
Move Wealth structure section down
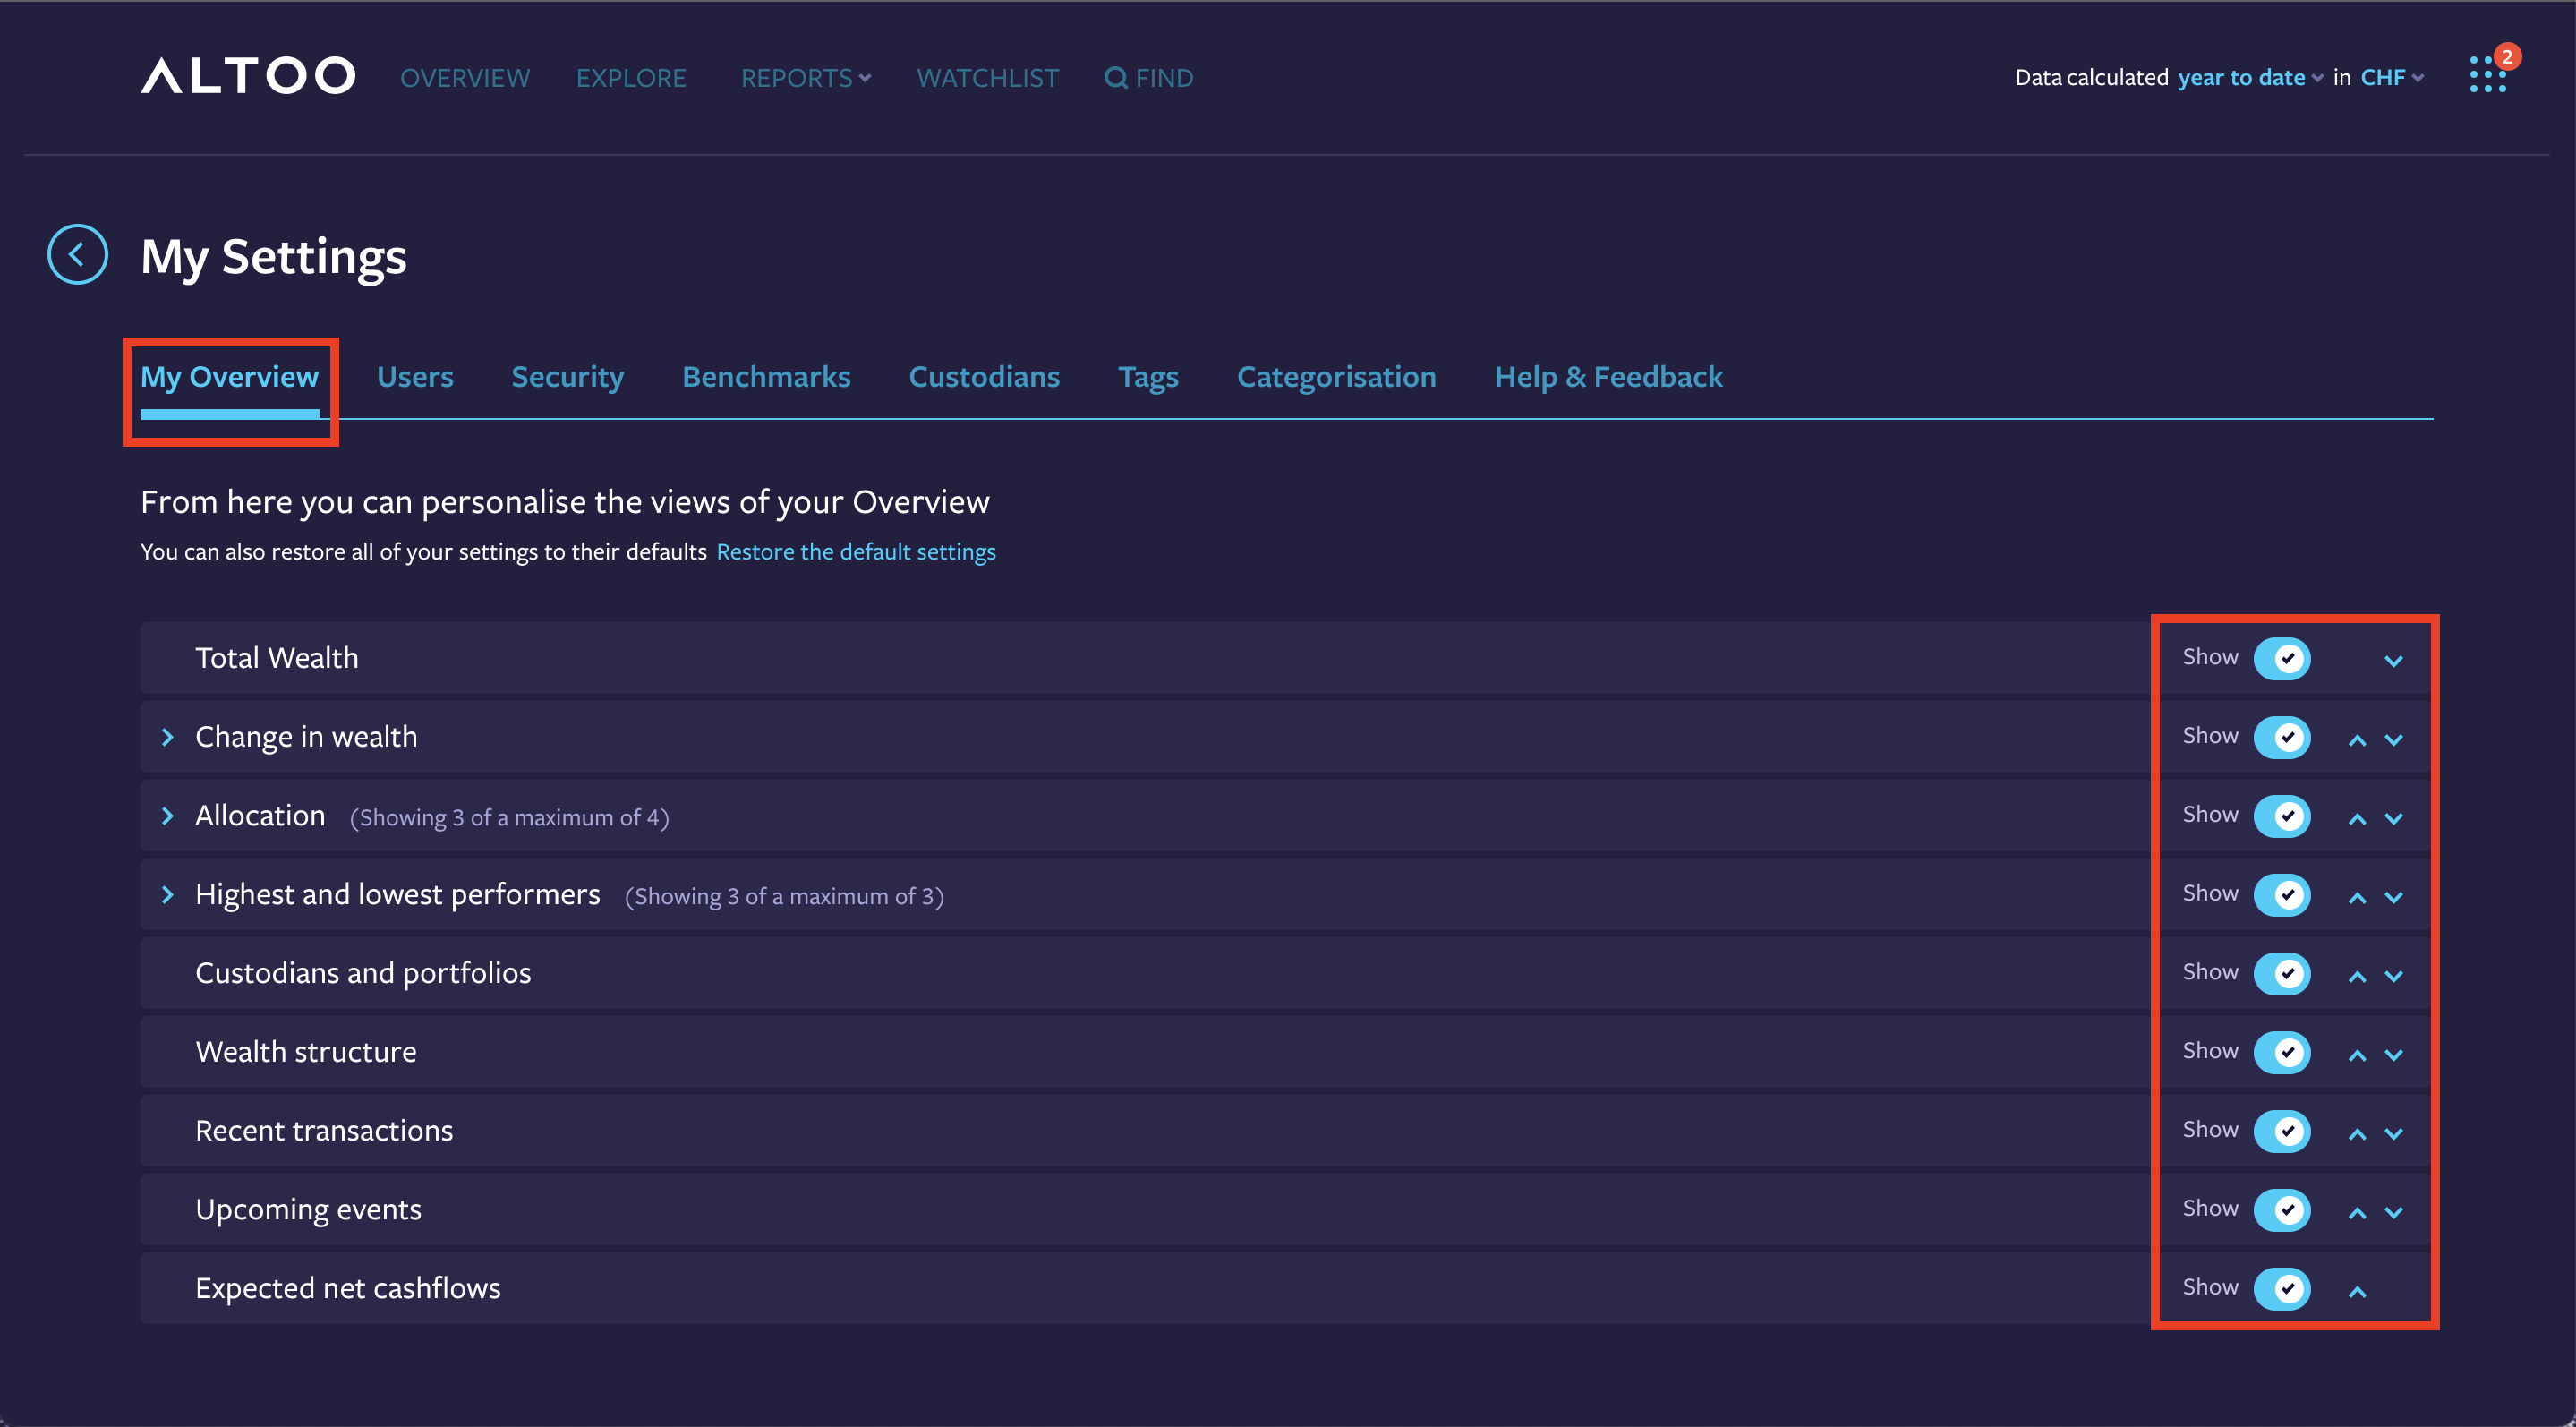(2394, 1055)
